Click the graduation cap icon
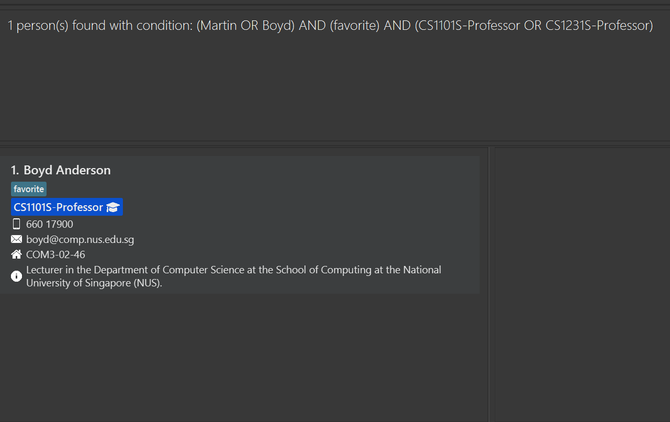Image resolution: width=670 pixels, height=422 pixels. [113, 207]
